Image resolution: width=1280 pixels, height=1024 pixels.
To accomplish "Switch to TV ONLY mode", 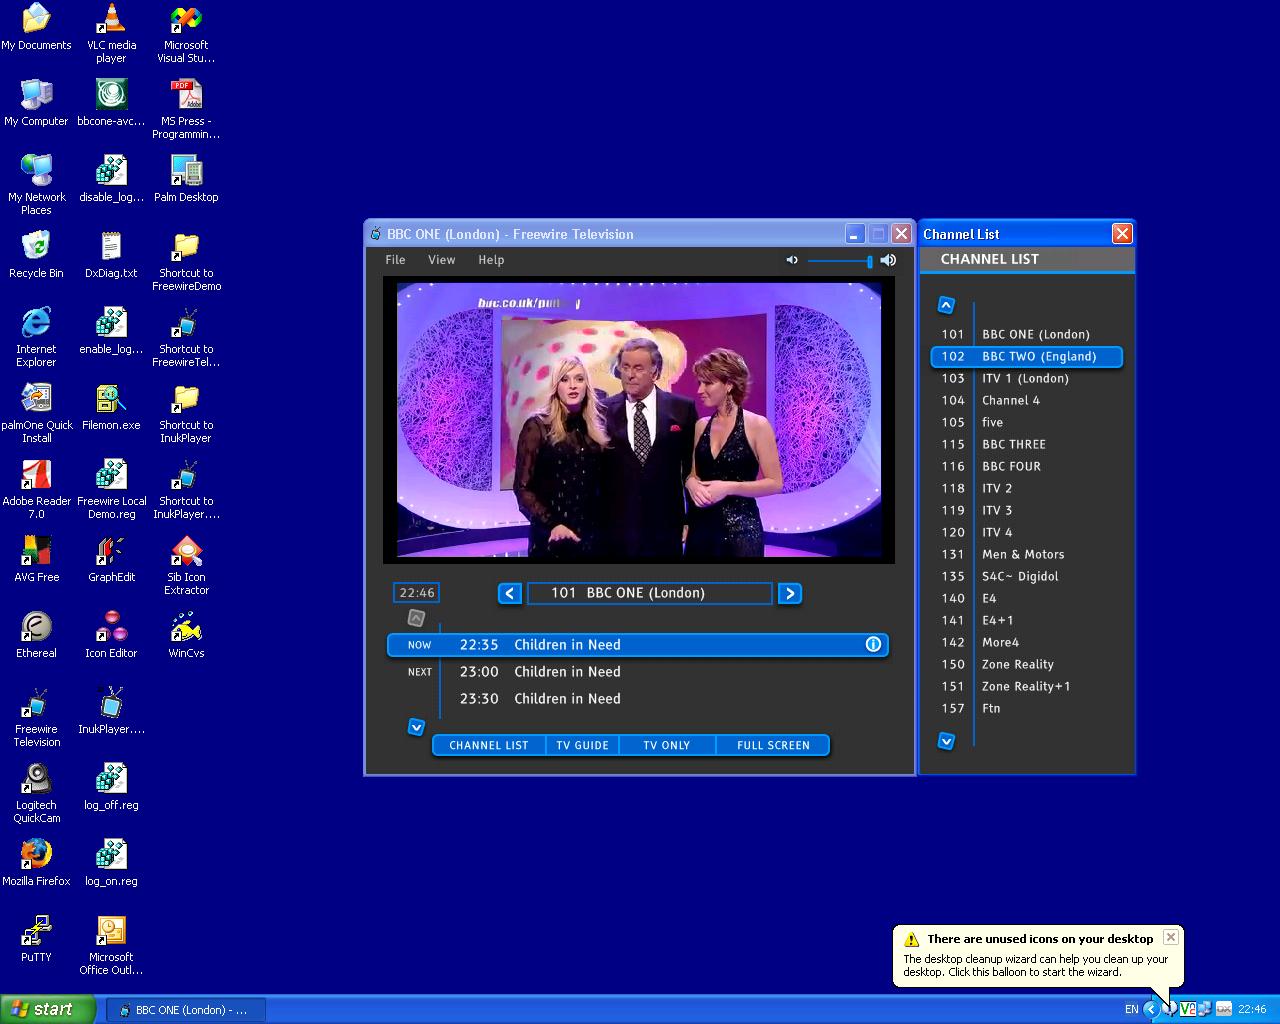I will (x=667, y=745).
